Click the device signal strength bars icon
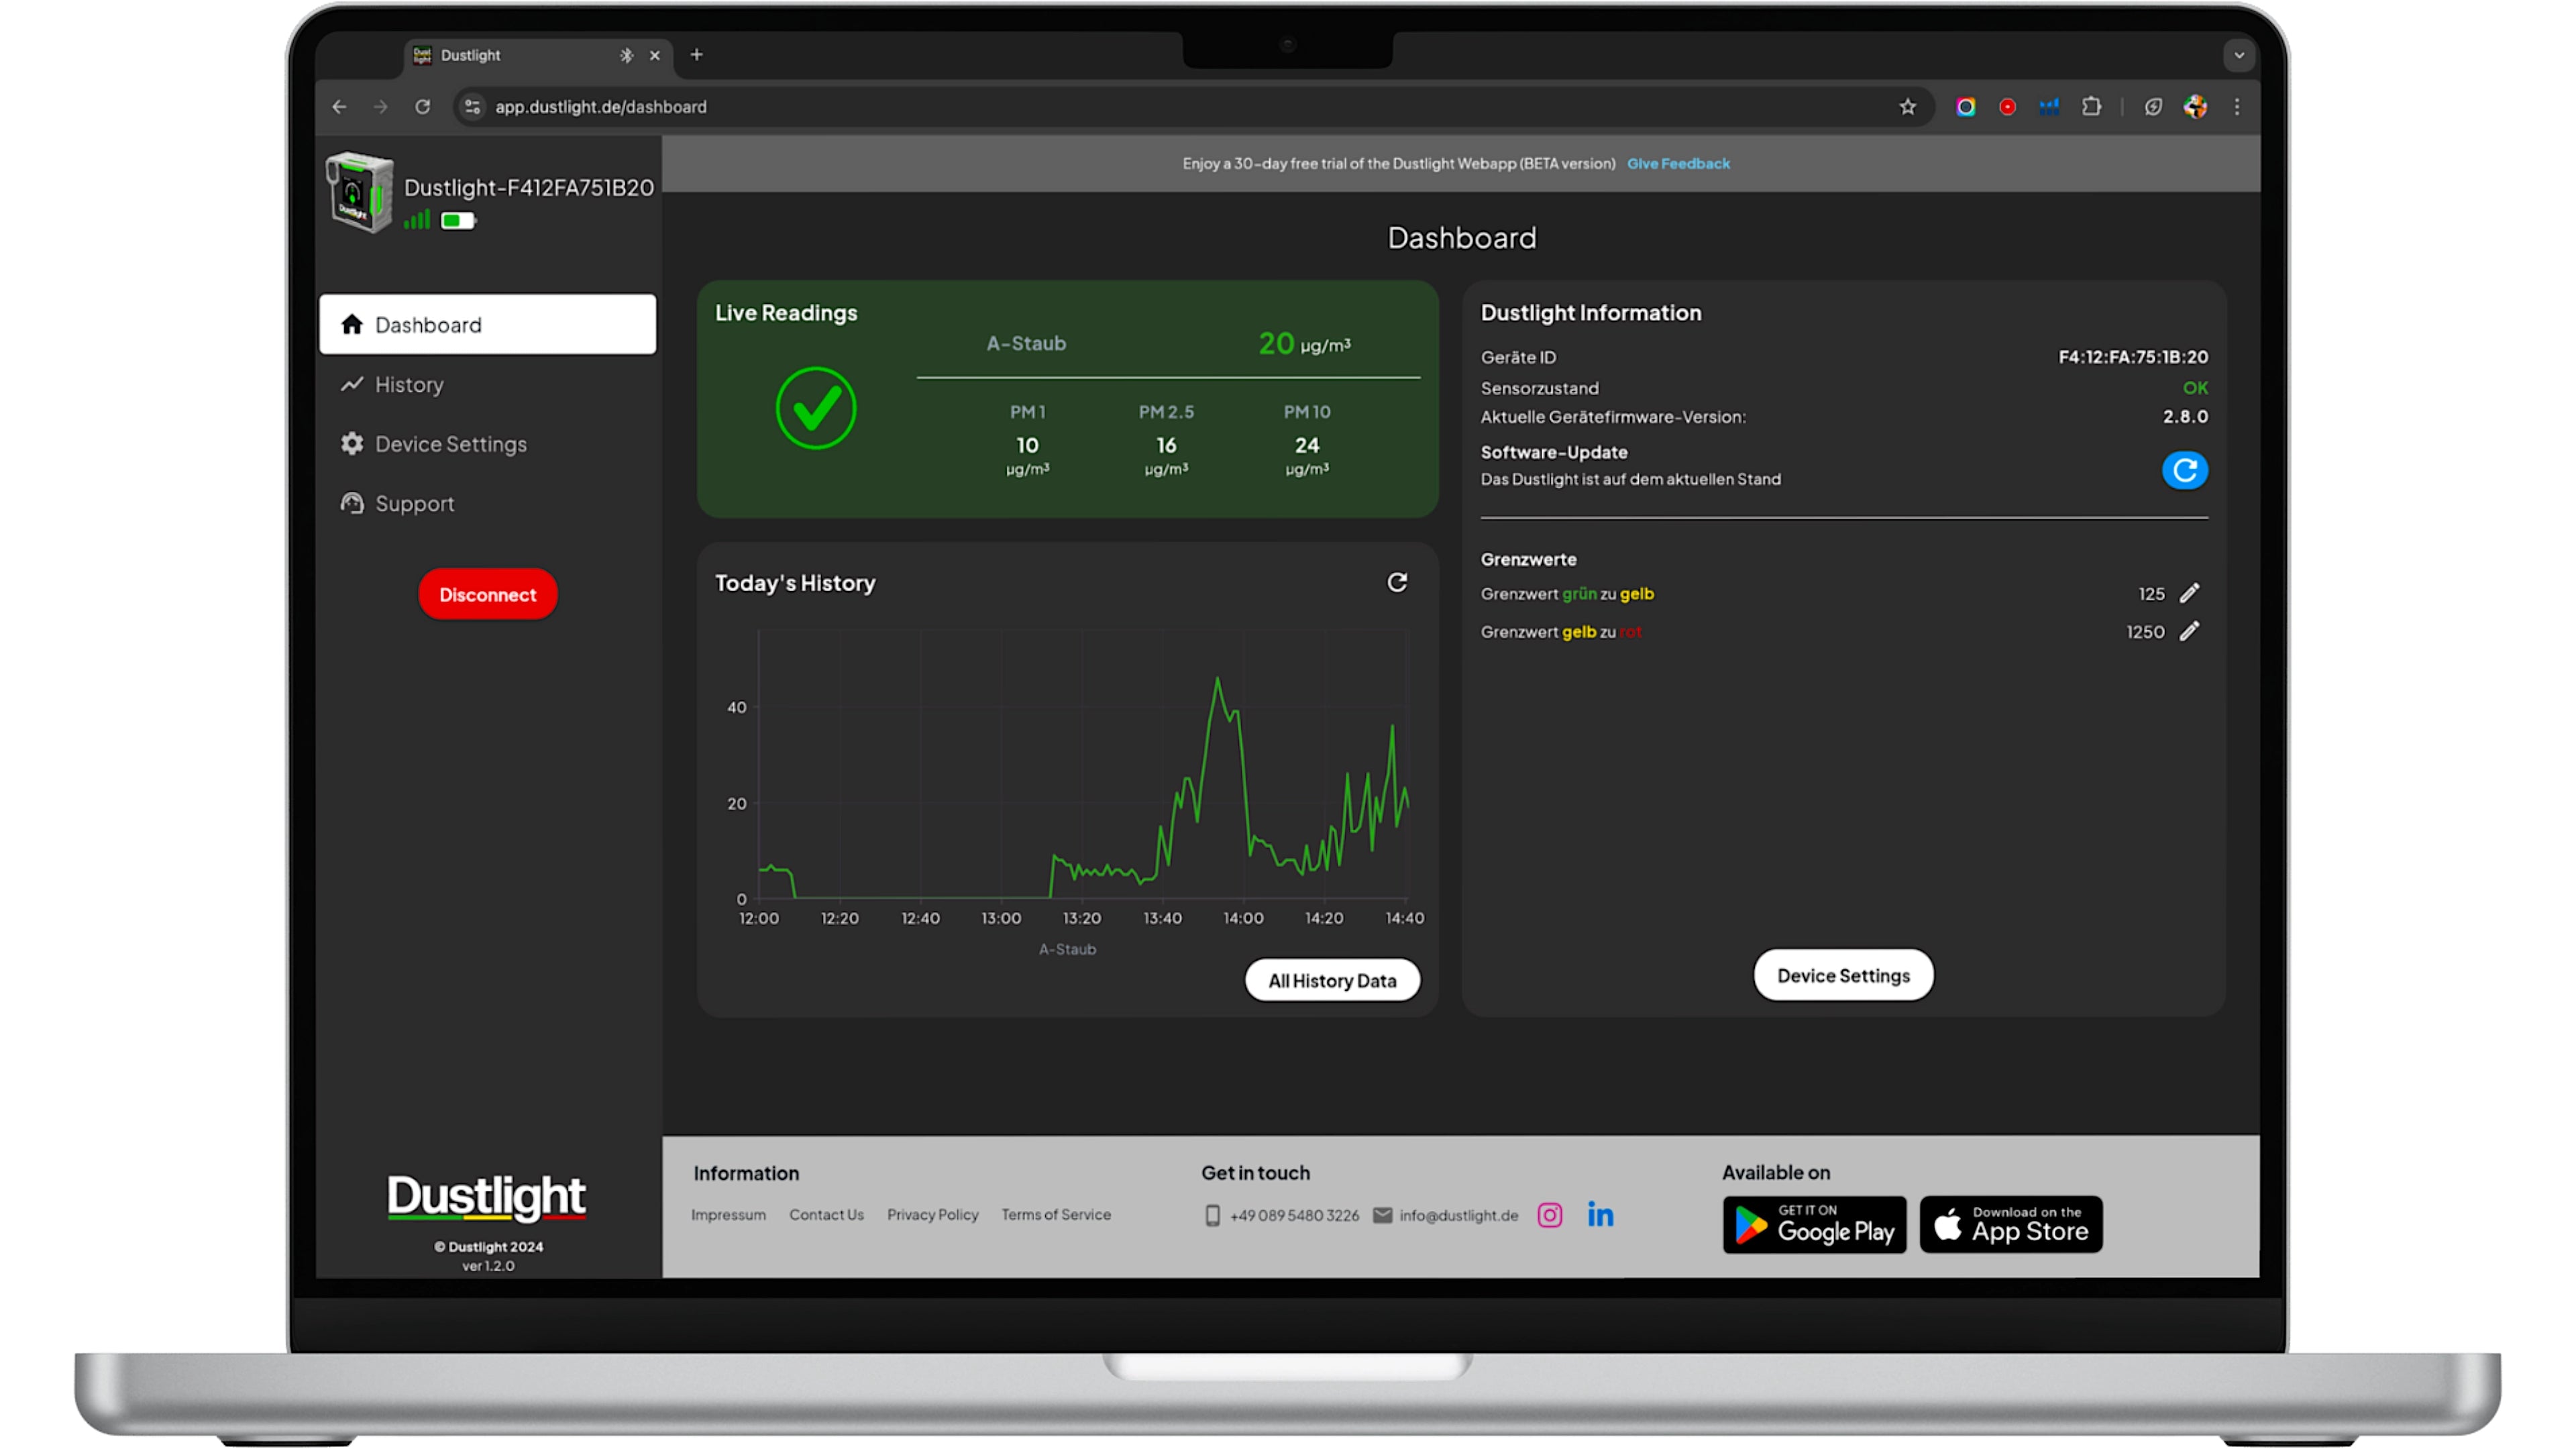This screenshot has width=2576, height=1449. coord(417,220)
